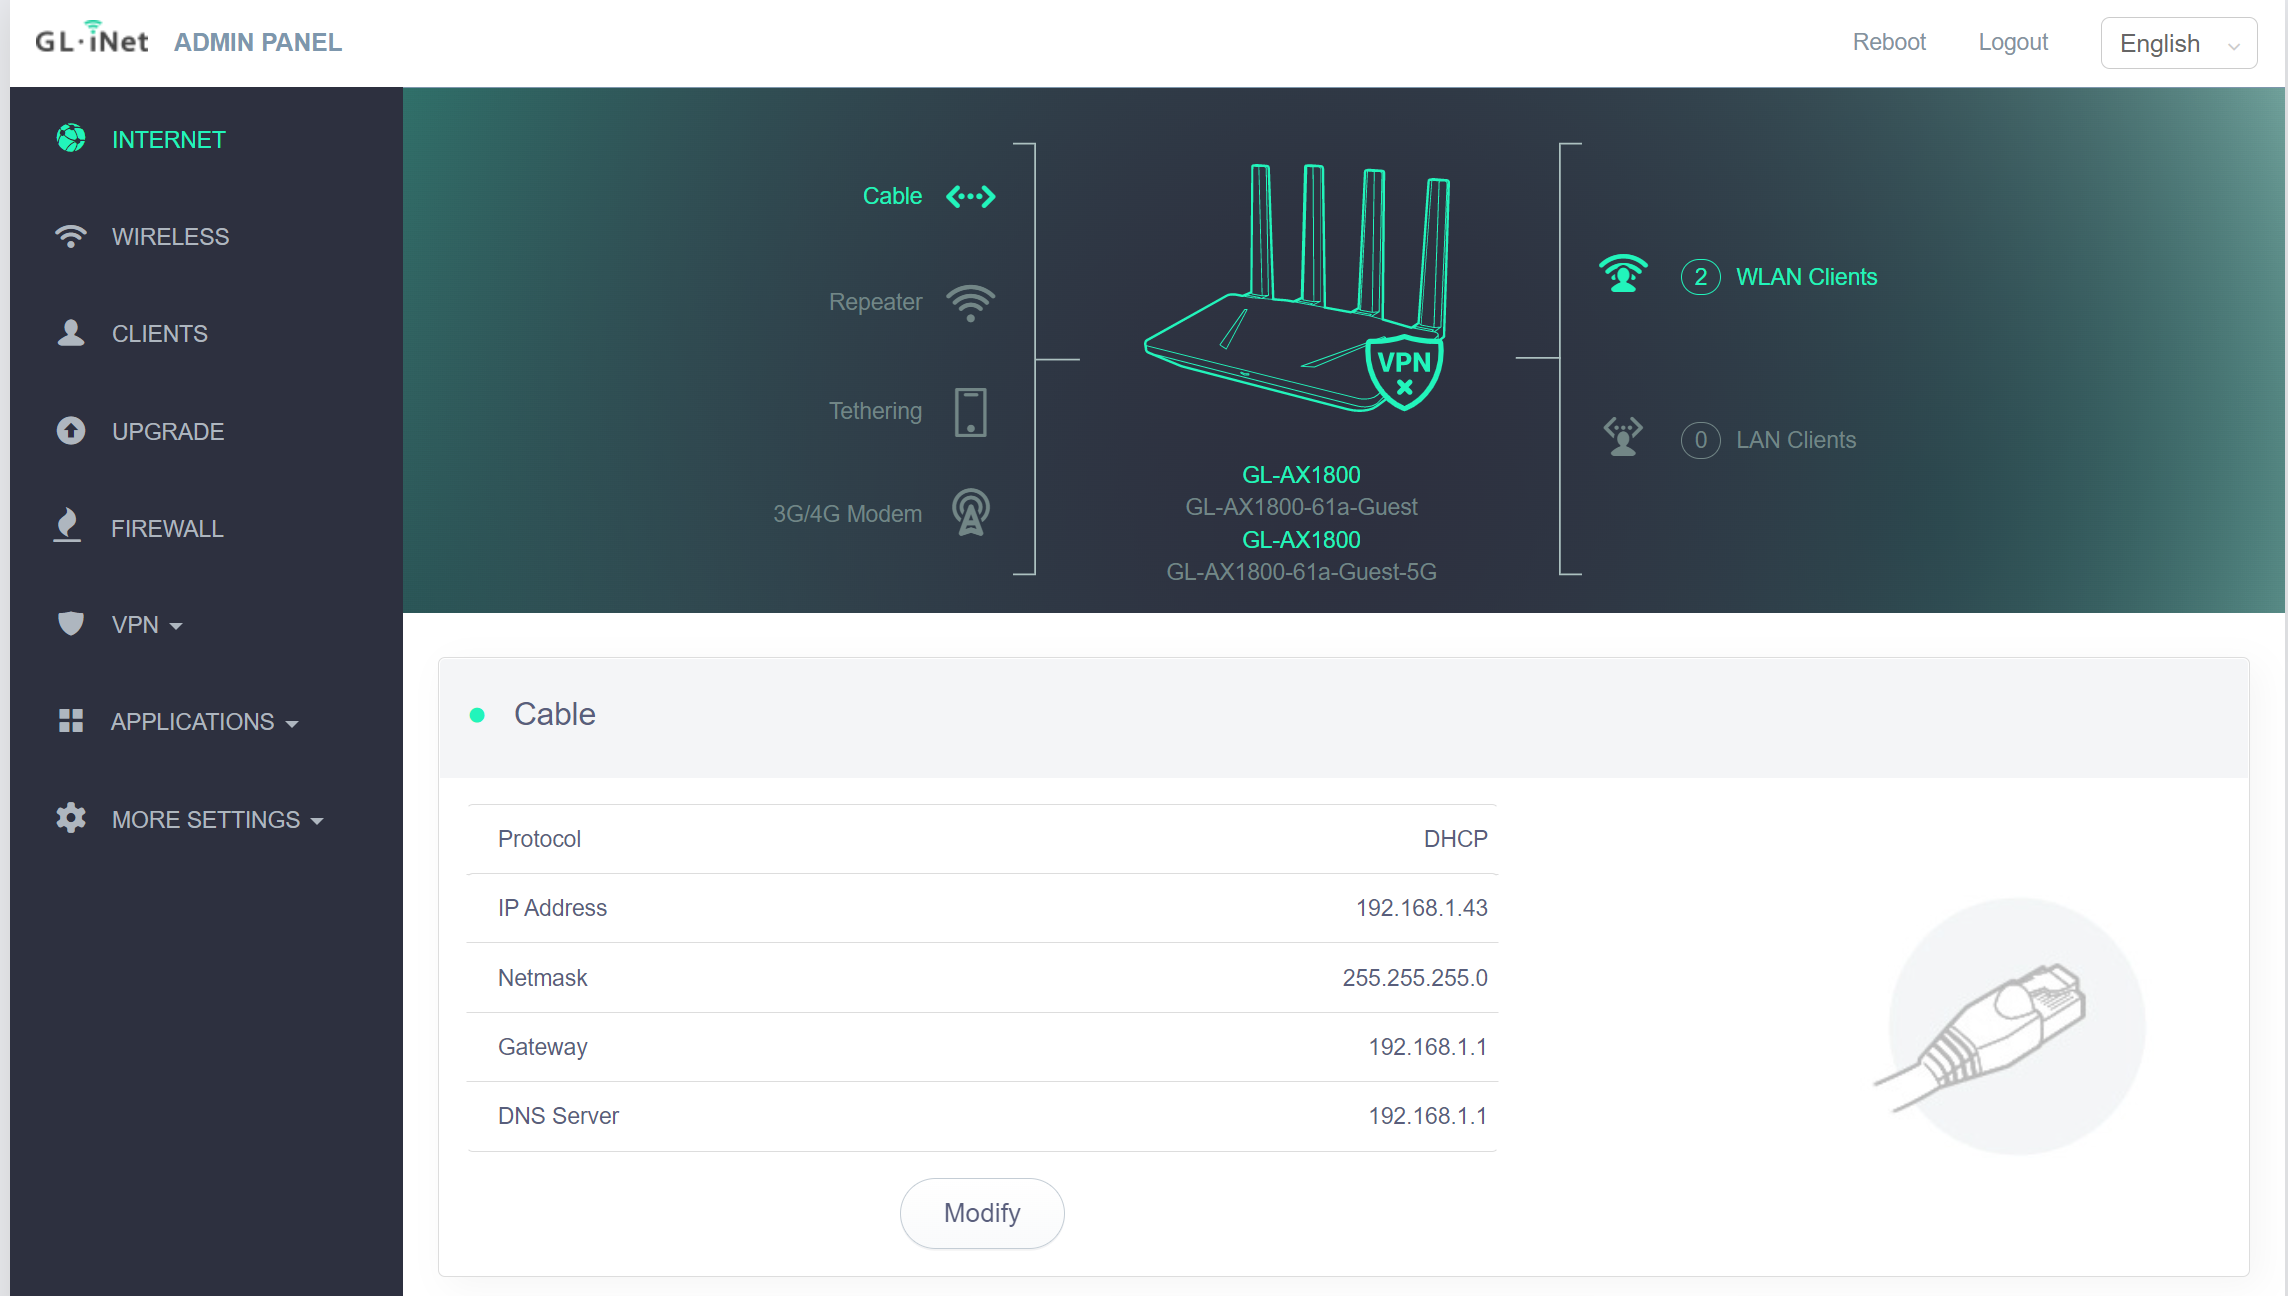
Task: Click the VPN shield badge on router
Action: [x=1404, y=372]
